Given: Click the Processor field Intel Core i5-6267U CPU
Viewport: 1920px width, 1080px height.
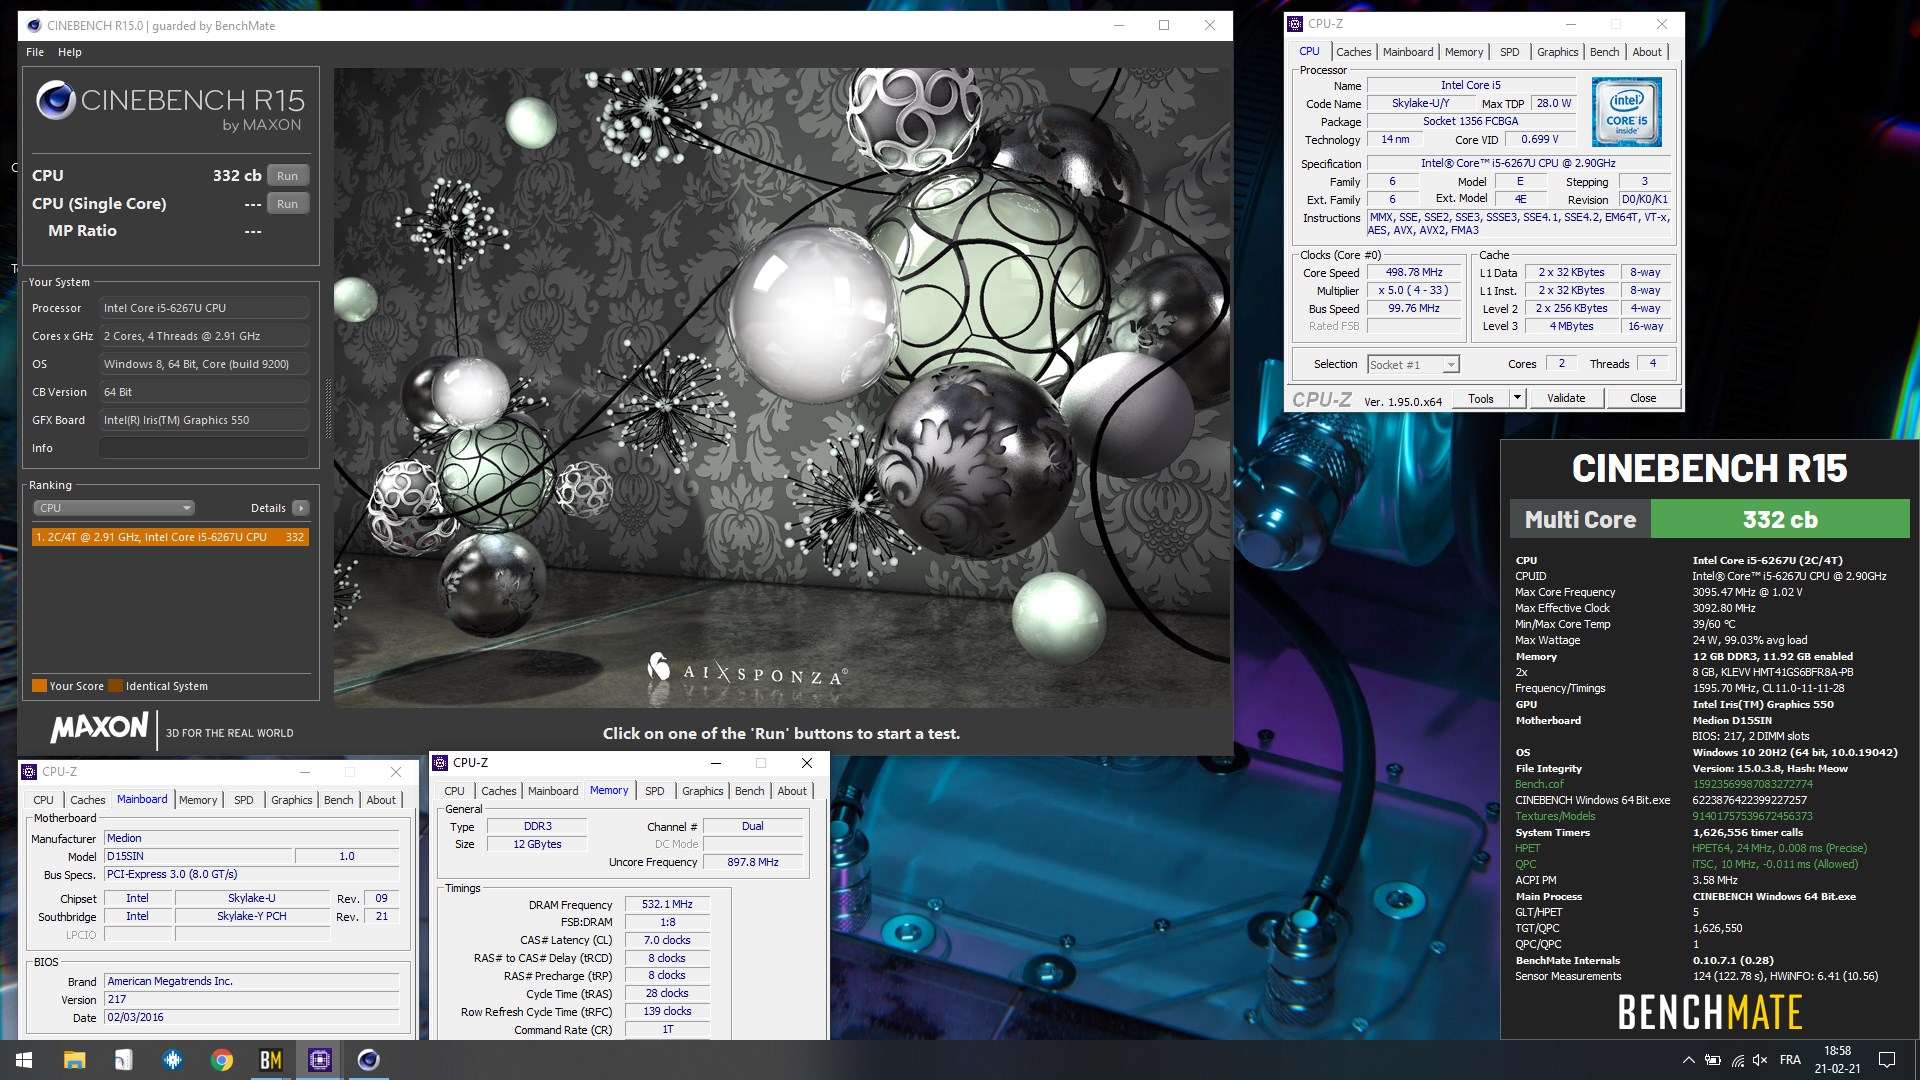Looking at the screenshot, I should click(x=204, y=308).
